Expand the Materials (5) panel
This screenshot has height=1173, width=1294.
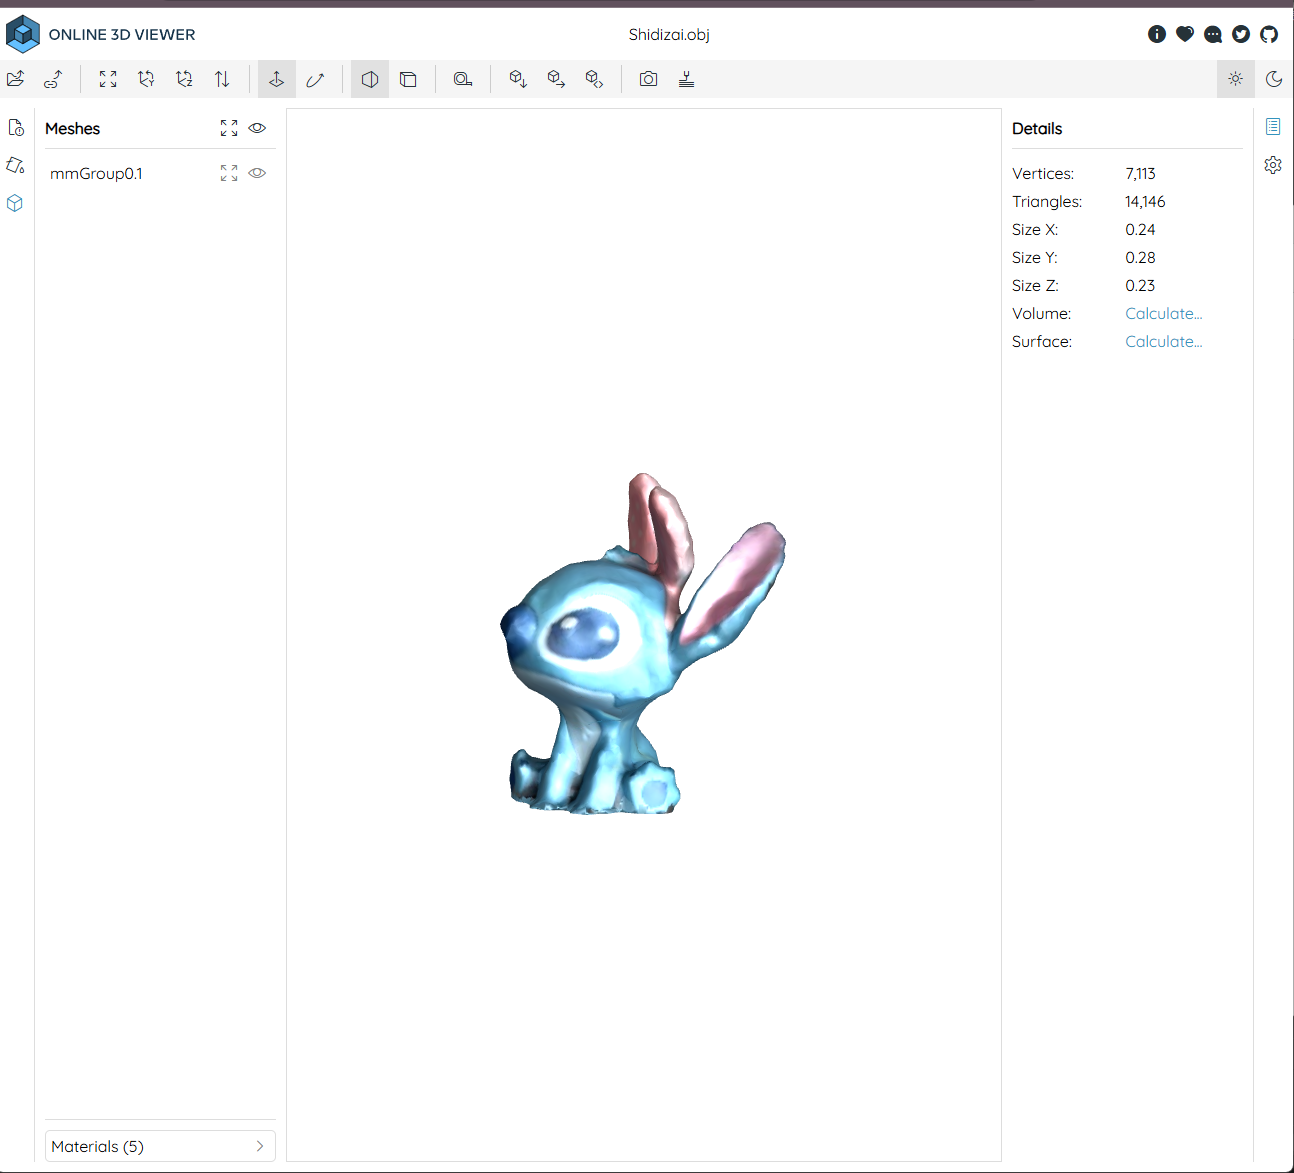(160, 1146)
